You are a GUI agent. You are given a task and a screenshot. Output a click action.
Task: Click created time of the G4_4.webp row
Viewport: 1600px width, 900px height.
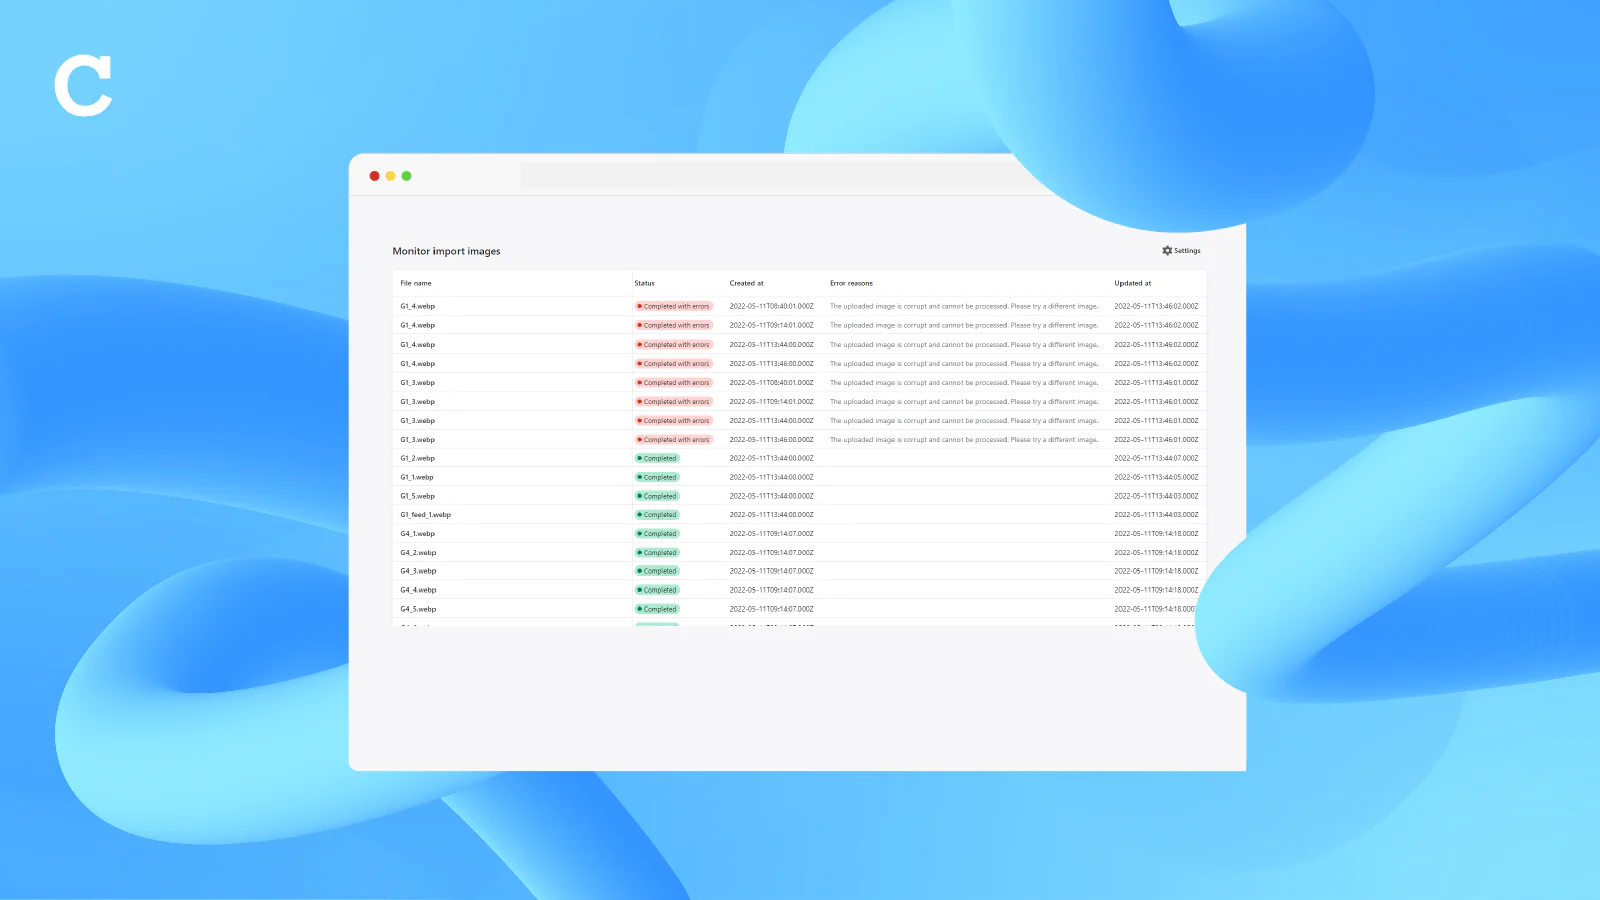point(771,590)
